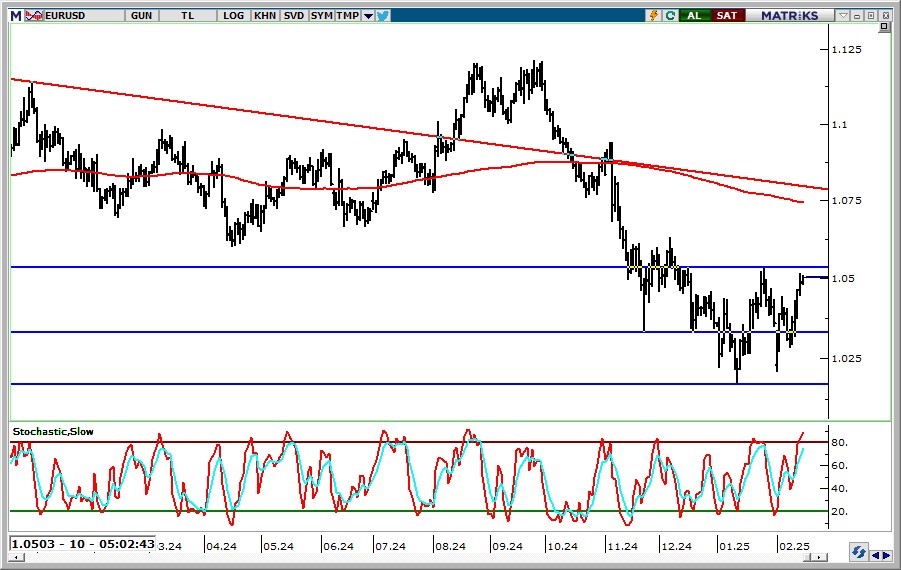Click the SVD toolbar button
This screenshot has height=570, width=901.
click(x=294, y=16)
